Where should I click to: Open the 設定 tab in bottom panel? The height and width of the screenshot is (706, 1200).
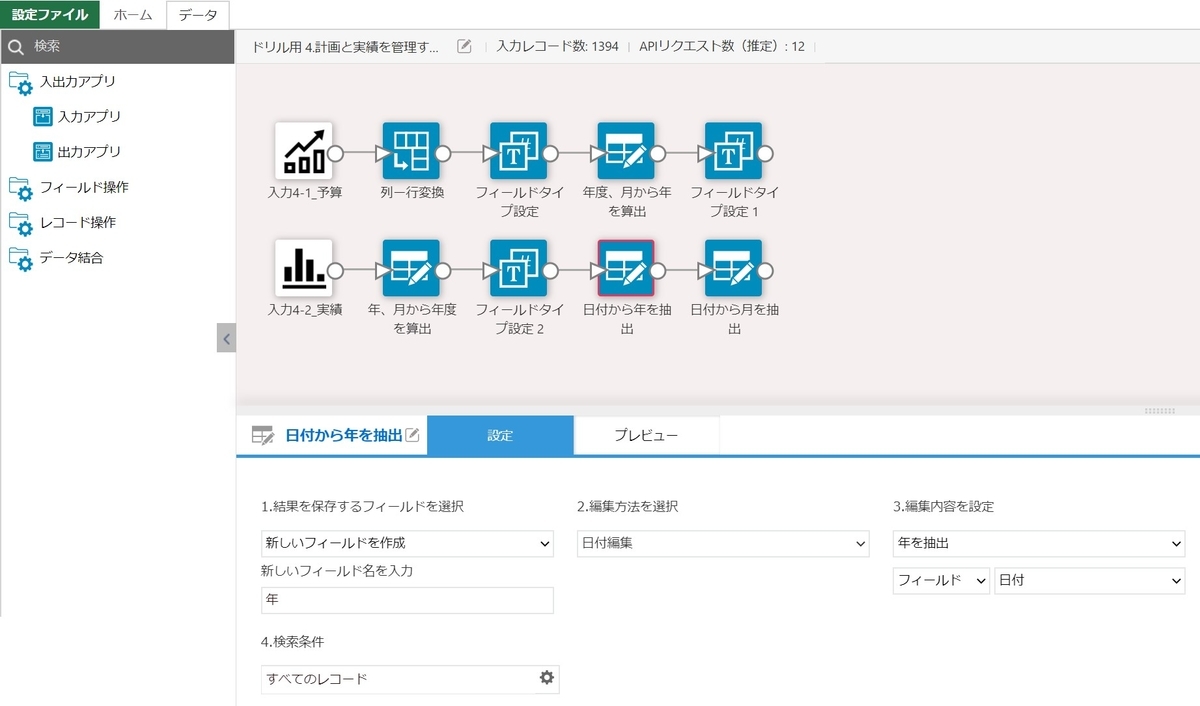[x=500, y=436]
